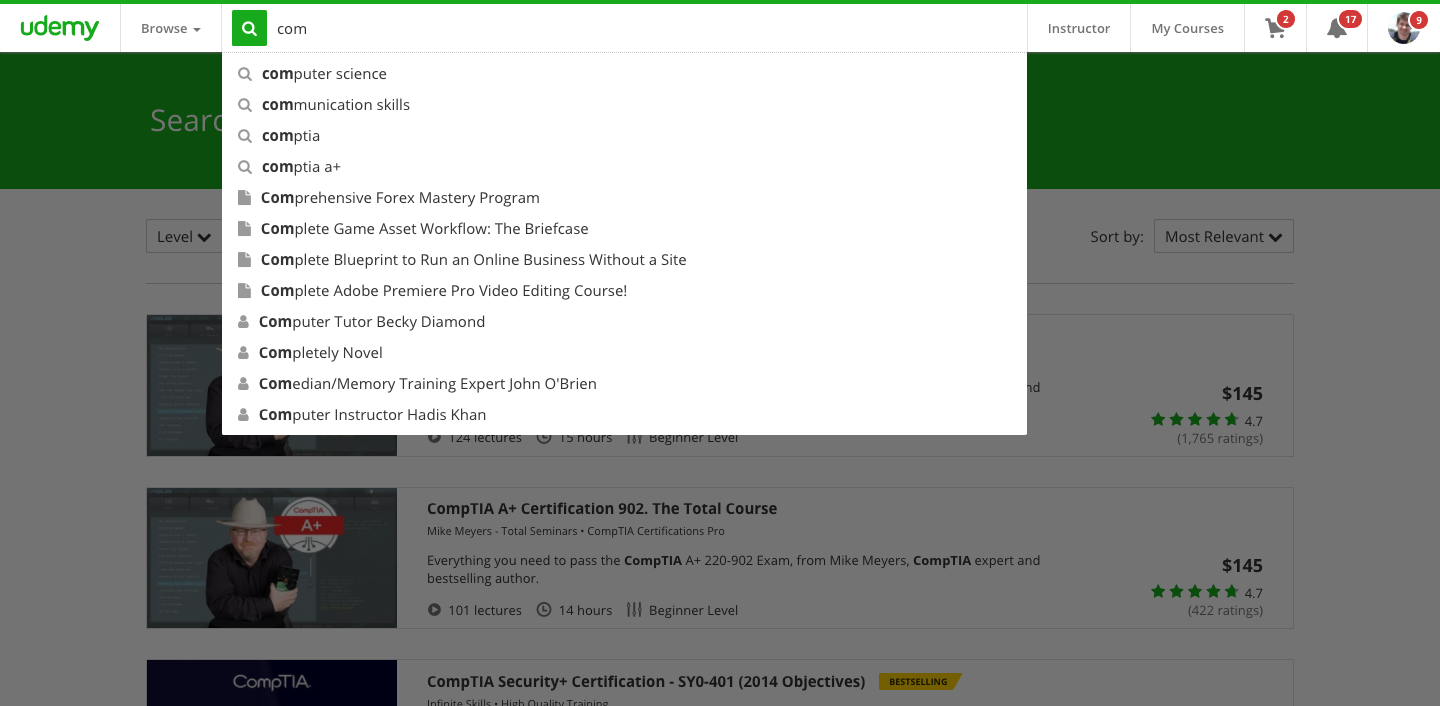Click the document icon beside Complete Game Asset Workflow
Viewport: 1440px width, 706px height.
[244, 229]
